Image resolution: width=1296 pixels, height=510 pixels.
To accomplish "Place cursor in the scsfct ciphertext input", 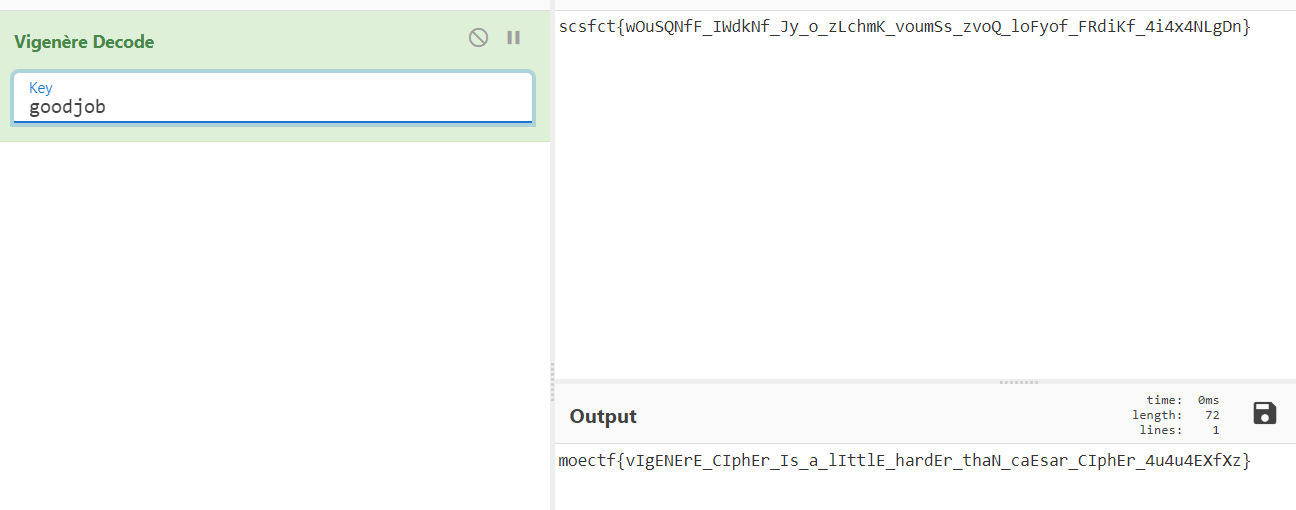I will click(904, 27).
